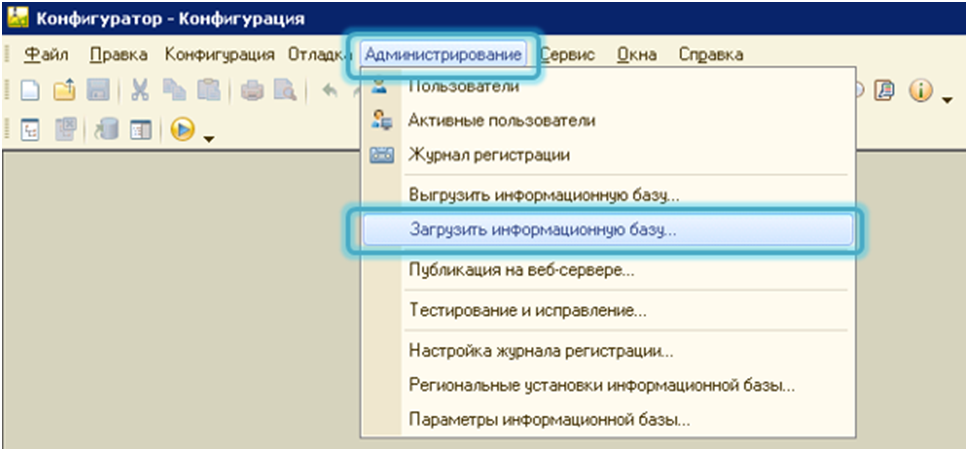Click the New document toolbar icon
968x451 pixels.
pyautogui.click(x=30, y=91)
